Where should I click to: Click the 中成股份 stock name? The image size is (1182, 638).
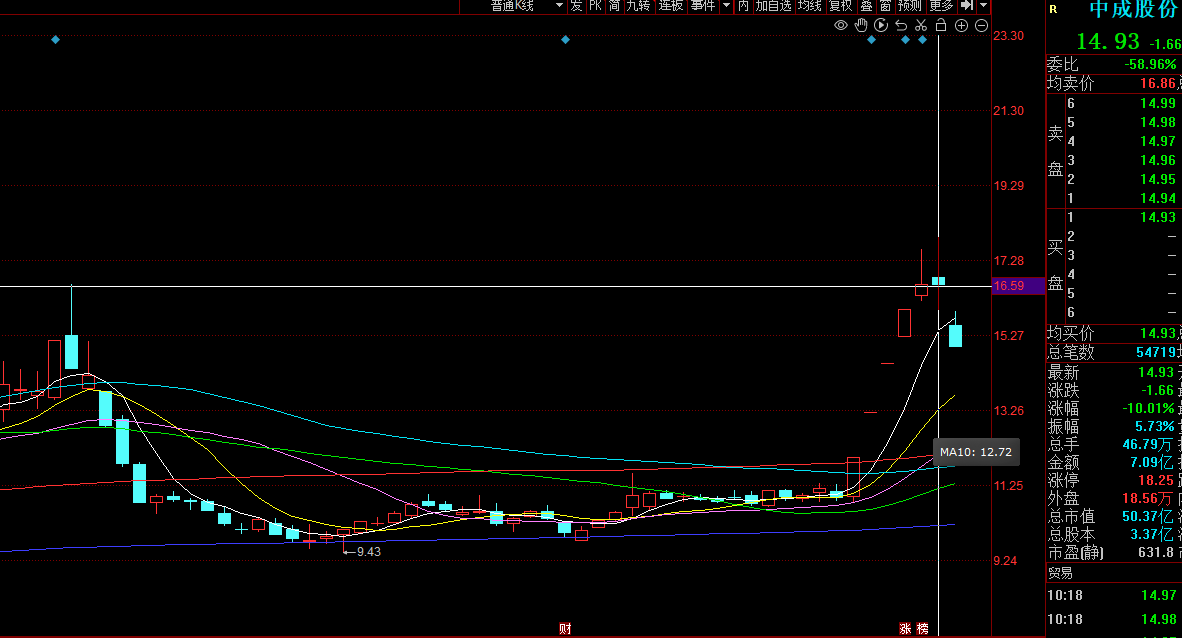[1134, 9]
